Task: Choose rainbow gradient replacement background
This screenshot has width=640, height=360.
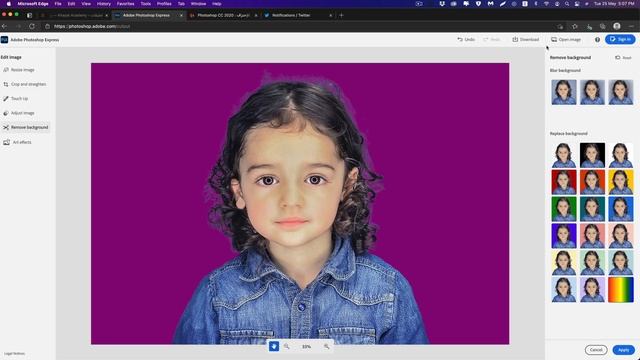Action: 621,290
